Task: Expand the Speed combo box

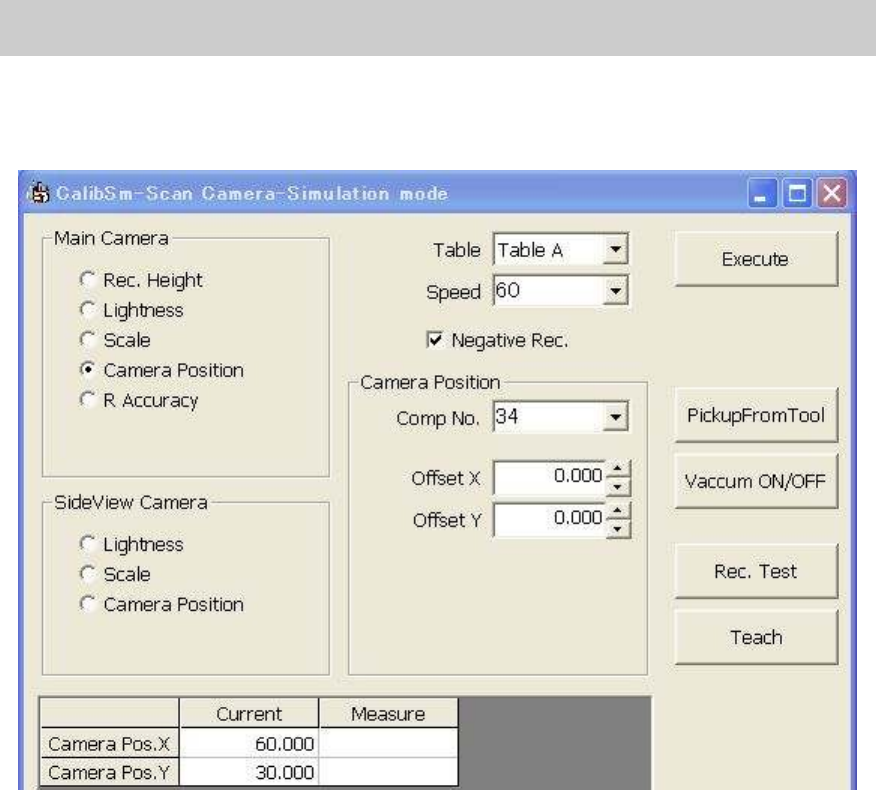Action: pyautogui.click(x=615, y=291)
